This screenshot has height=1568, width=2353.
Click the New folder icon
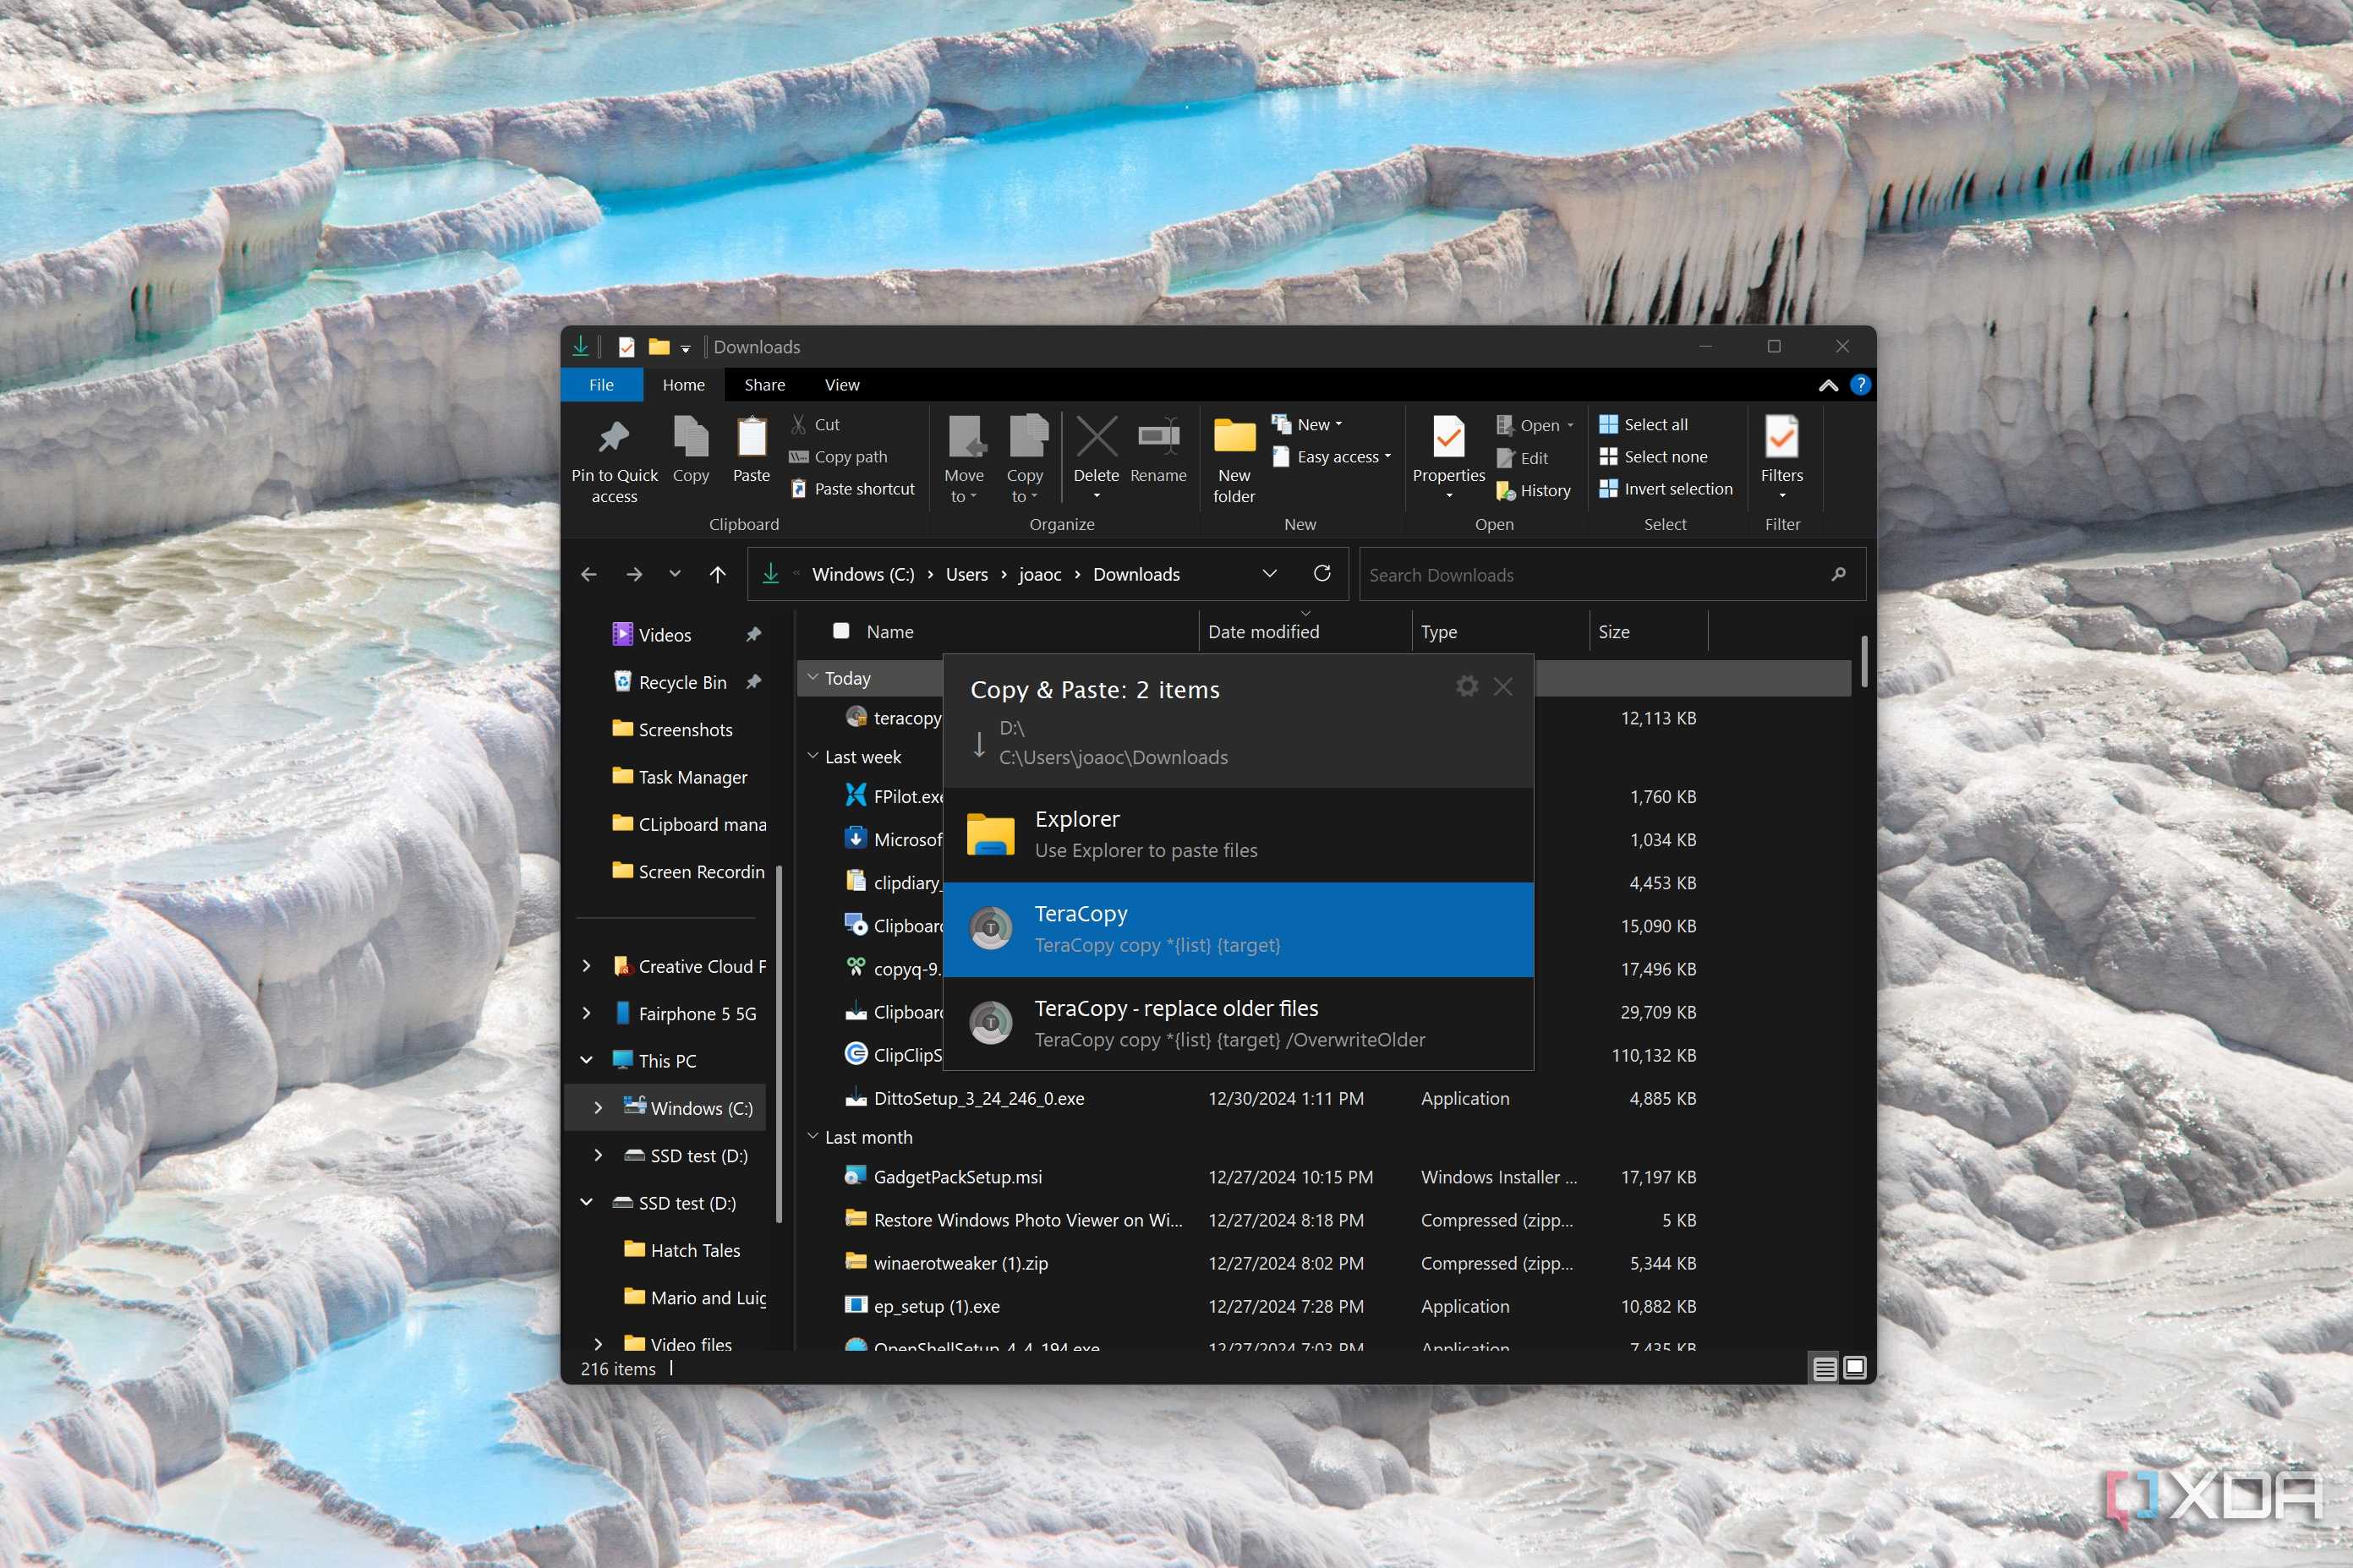coord(1234,438)
